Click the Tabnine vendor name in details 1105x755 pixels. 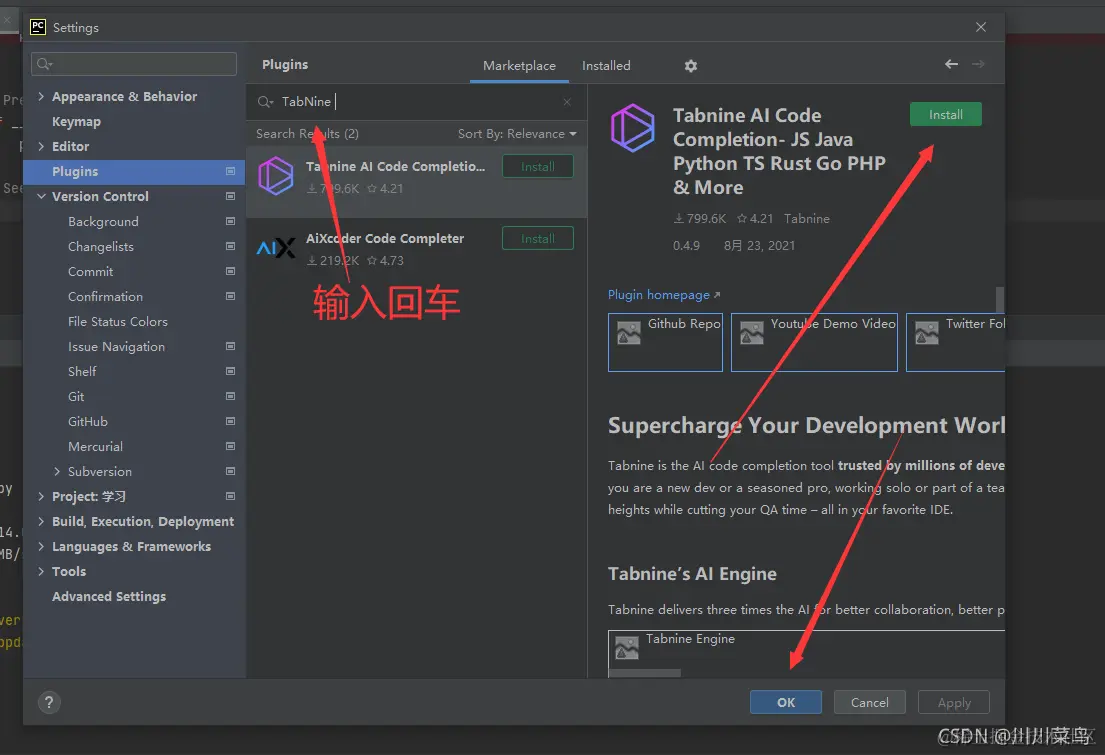tap(806, 219)
